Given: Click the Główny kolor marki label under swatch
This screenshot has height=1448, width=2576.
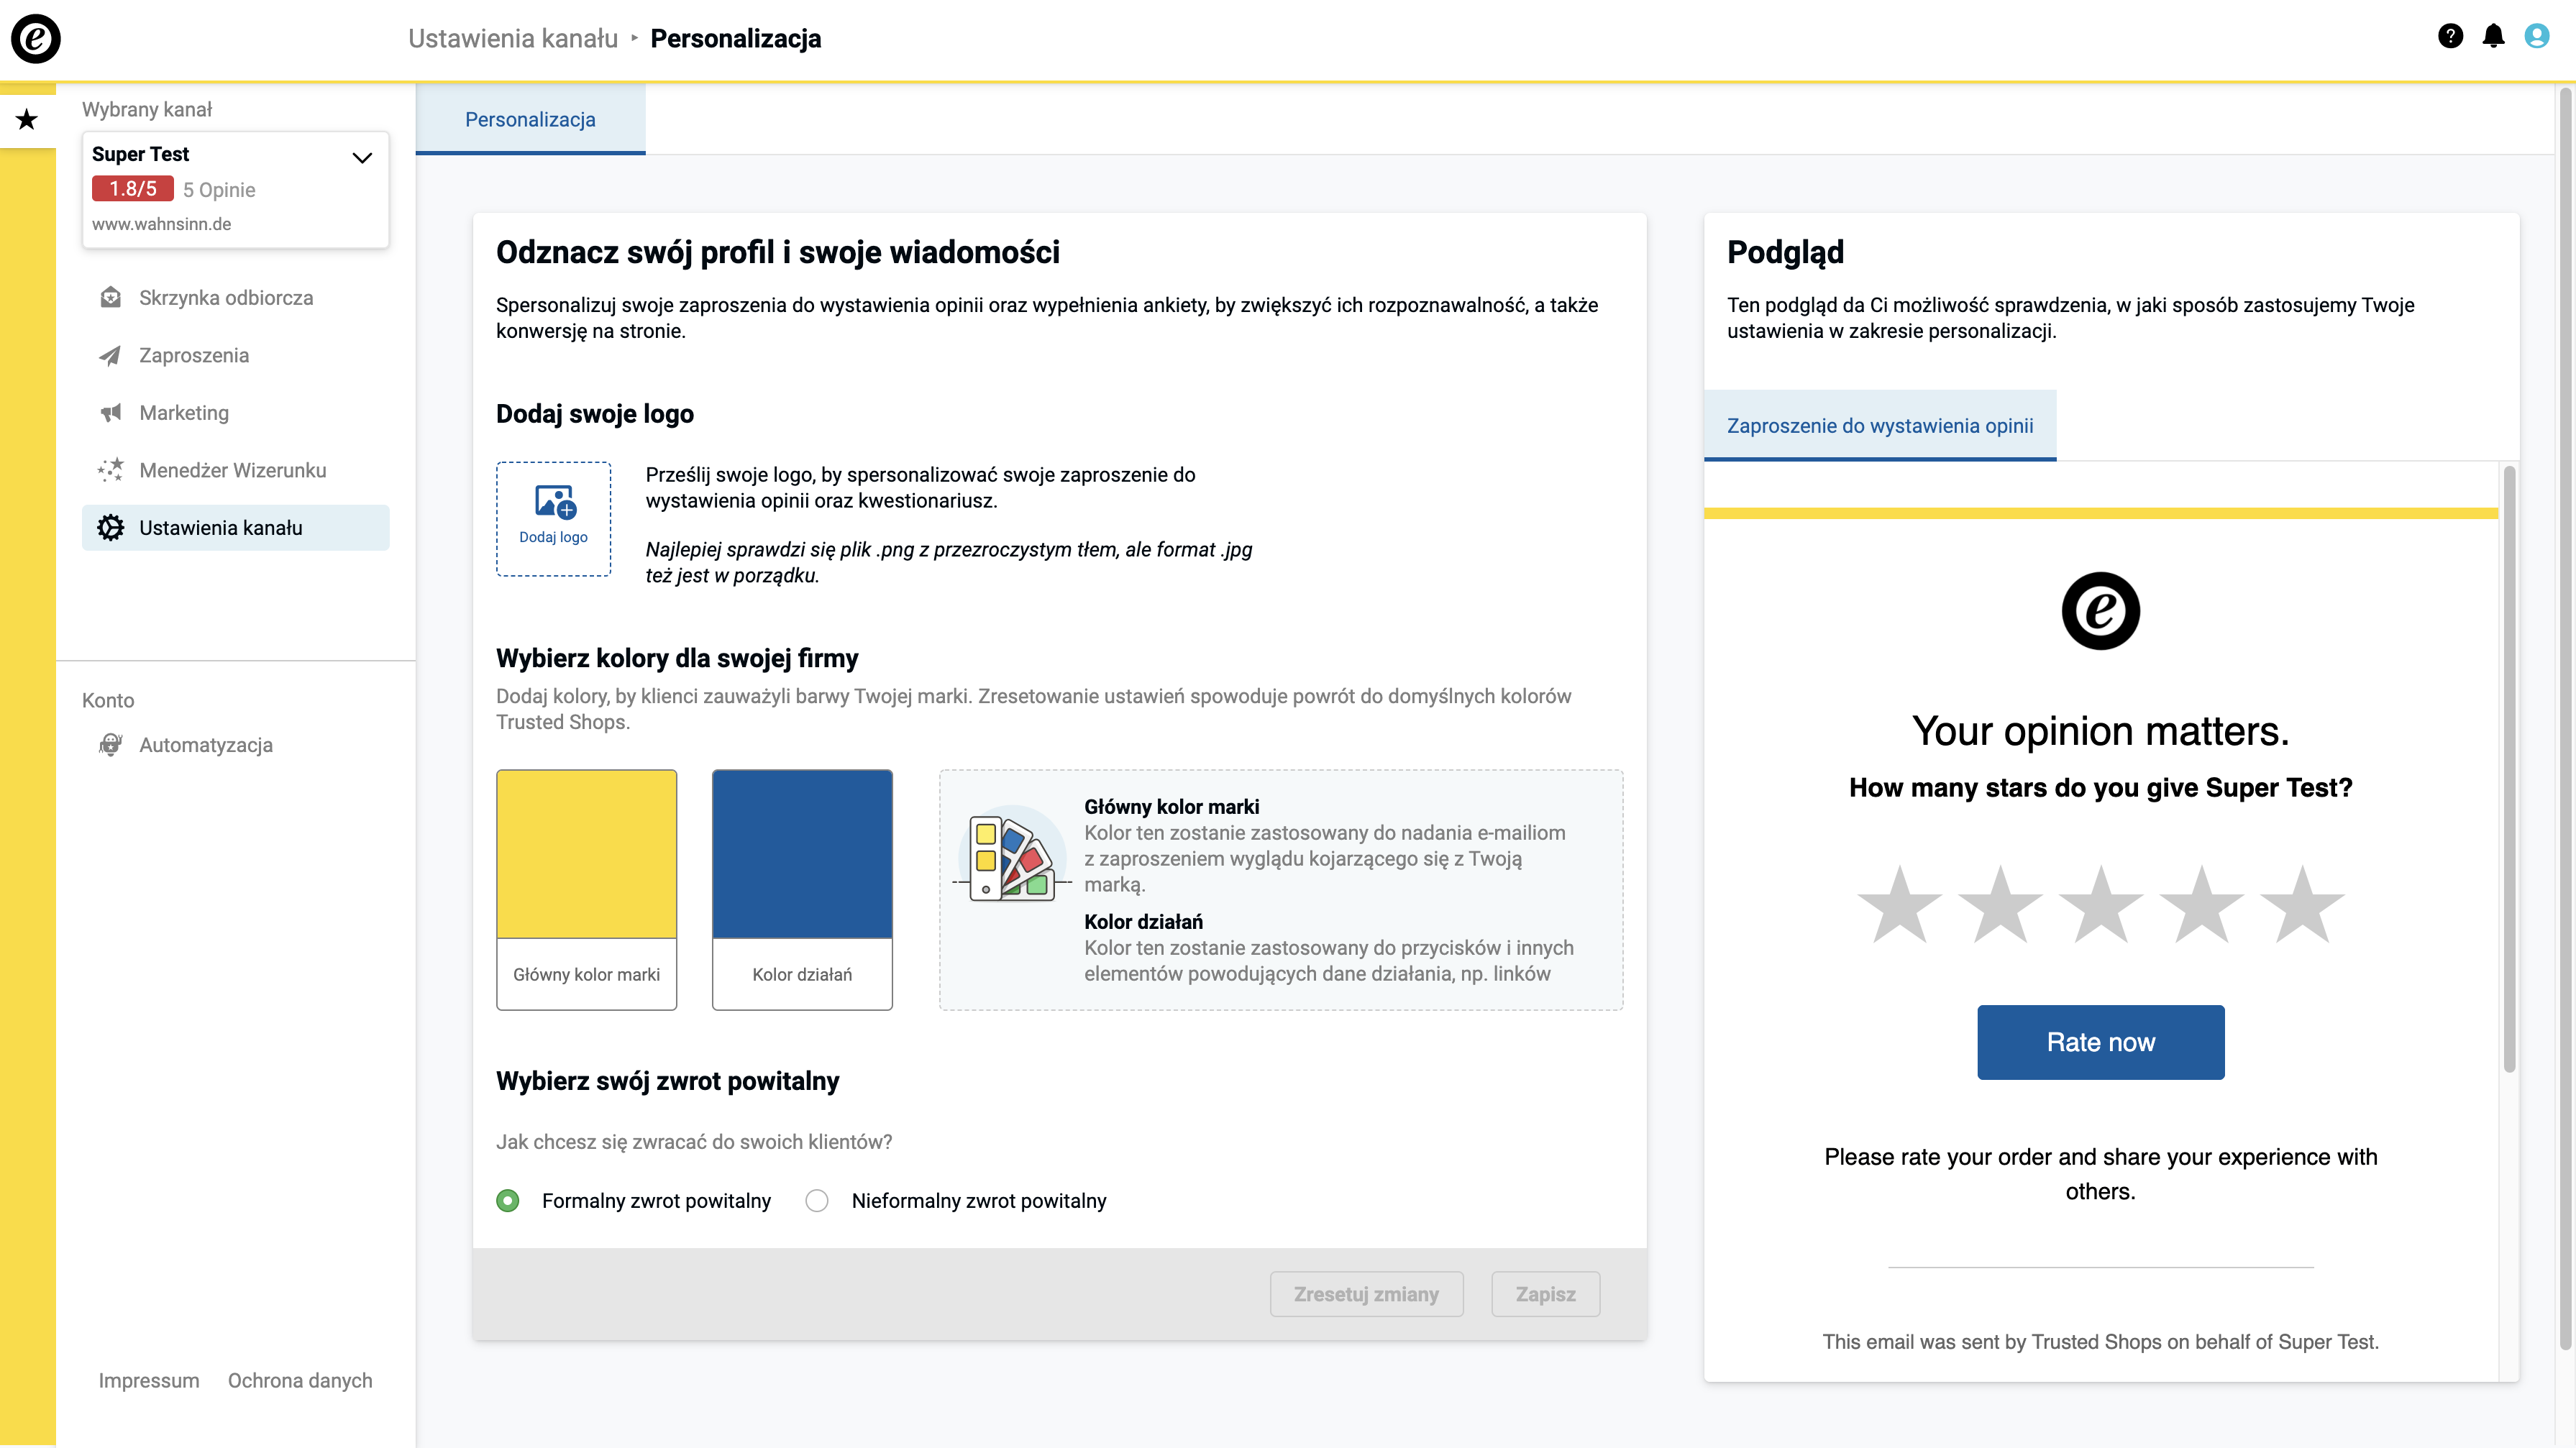Looking at the screenshot, I should pyautogui.click(x=587, y=974).
